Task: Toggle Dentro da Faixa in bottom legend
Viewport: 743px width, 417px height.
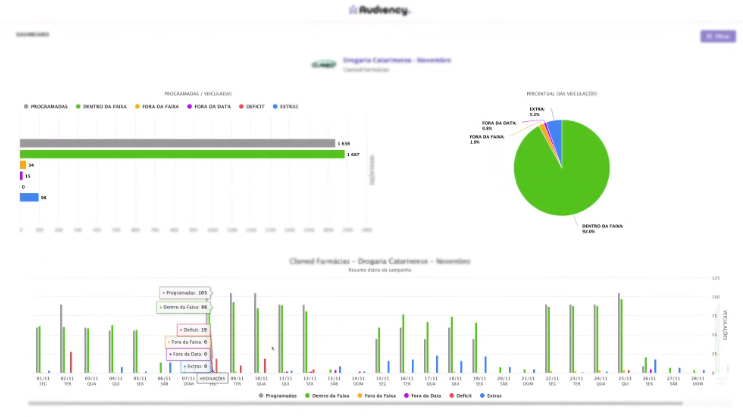Action: tap(327, 396)
